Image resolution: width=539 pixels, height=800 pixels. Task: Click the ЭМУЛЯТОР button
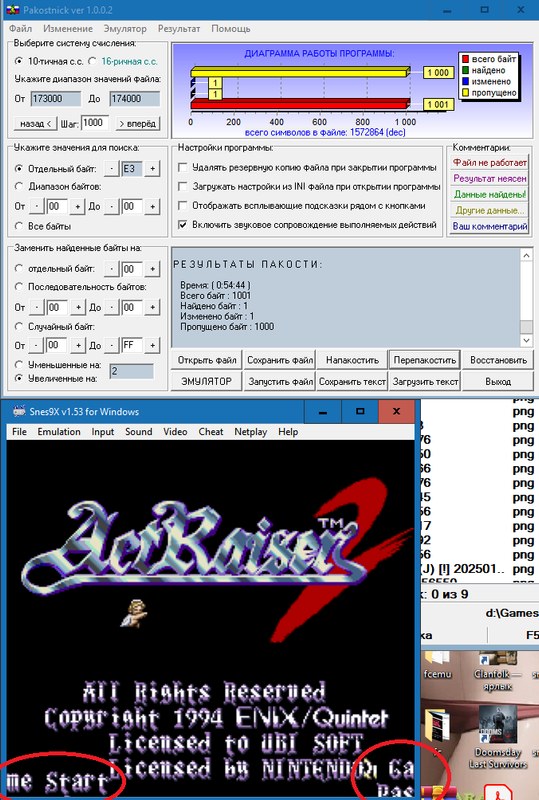click(207, 382)
